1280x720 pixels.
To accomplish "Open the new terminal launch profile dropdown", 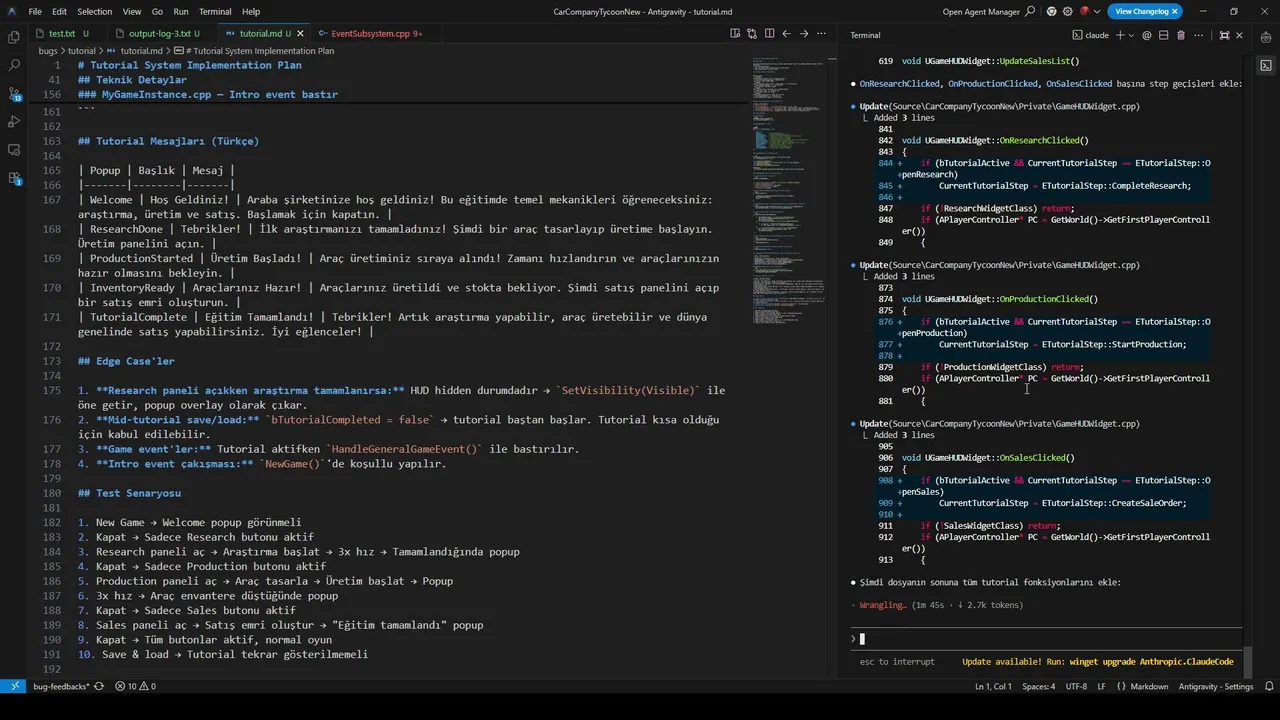I will click(x=1132, y=35).
